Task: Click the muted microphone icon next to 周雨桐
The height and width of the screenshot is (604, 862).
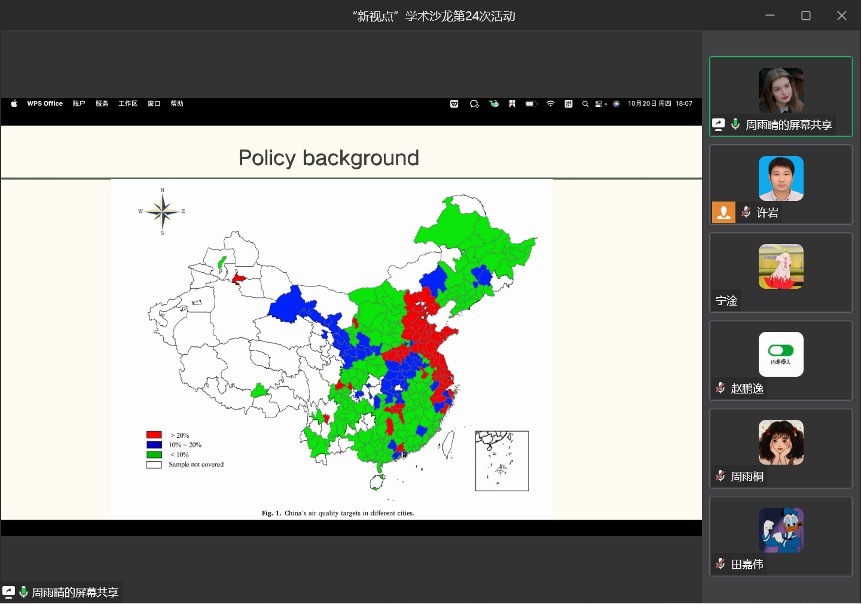Action: pos(720,476)
